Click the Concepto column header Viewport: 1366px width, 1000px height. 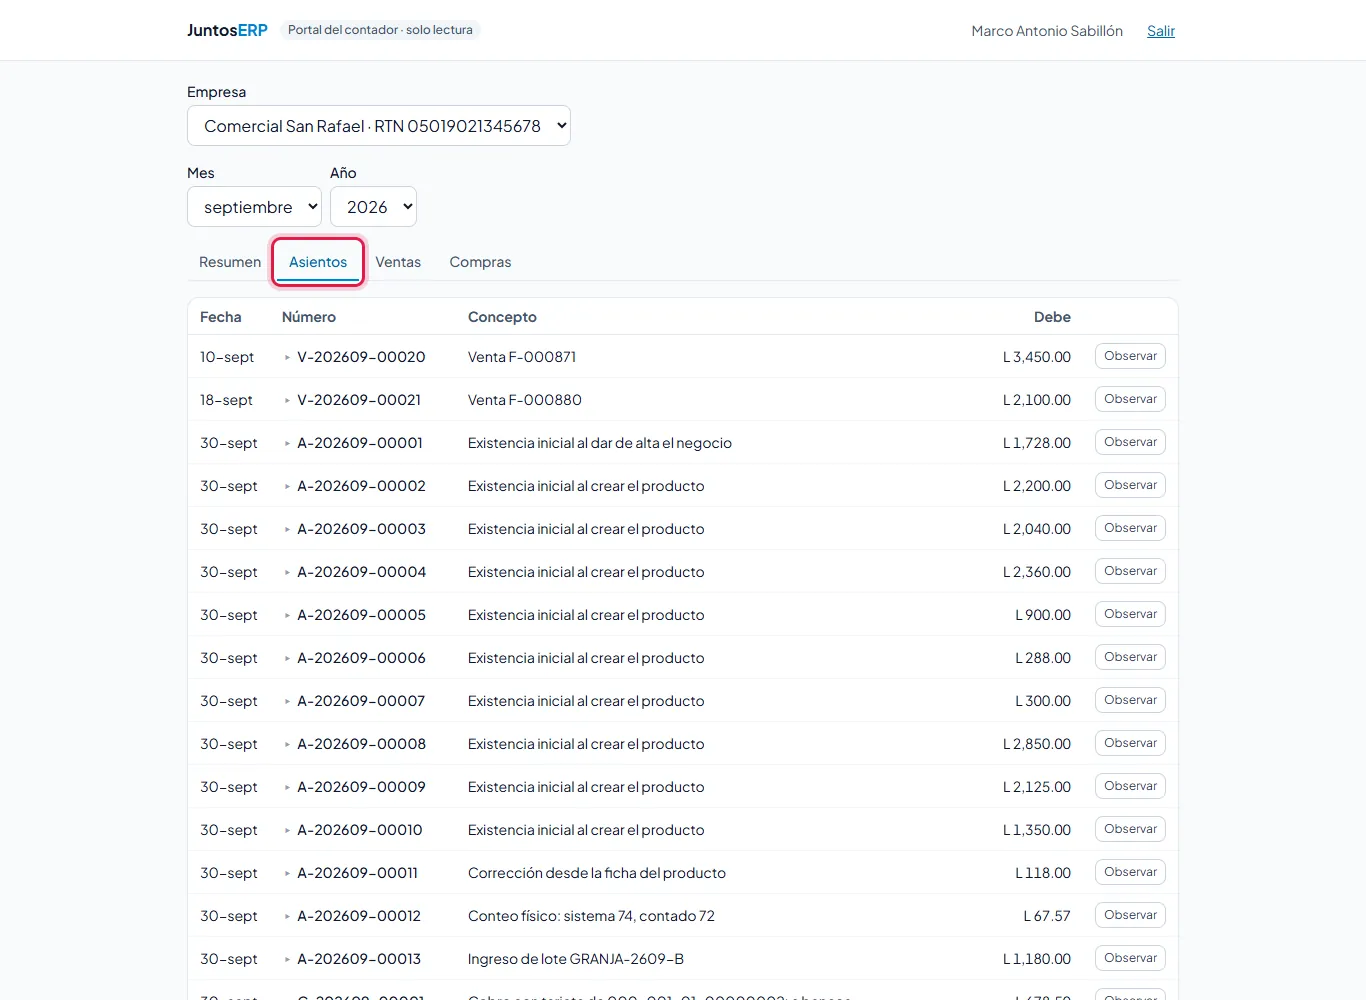coord(502,317)
